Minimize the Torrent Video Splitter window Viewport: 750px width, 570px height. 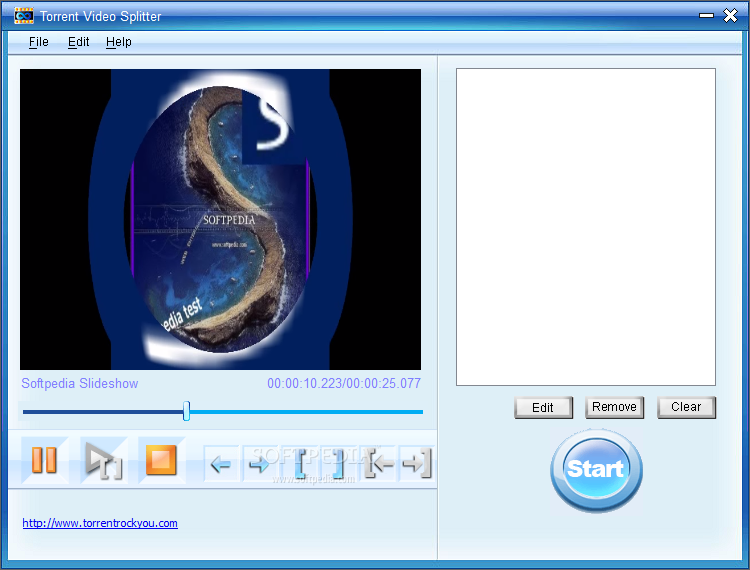click(706, 16)
